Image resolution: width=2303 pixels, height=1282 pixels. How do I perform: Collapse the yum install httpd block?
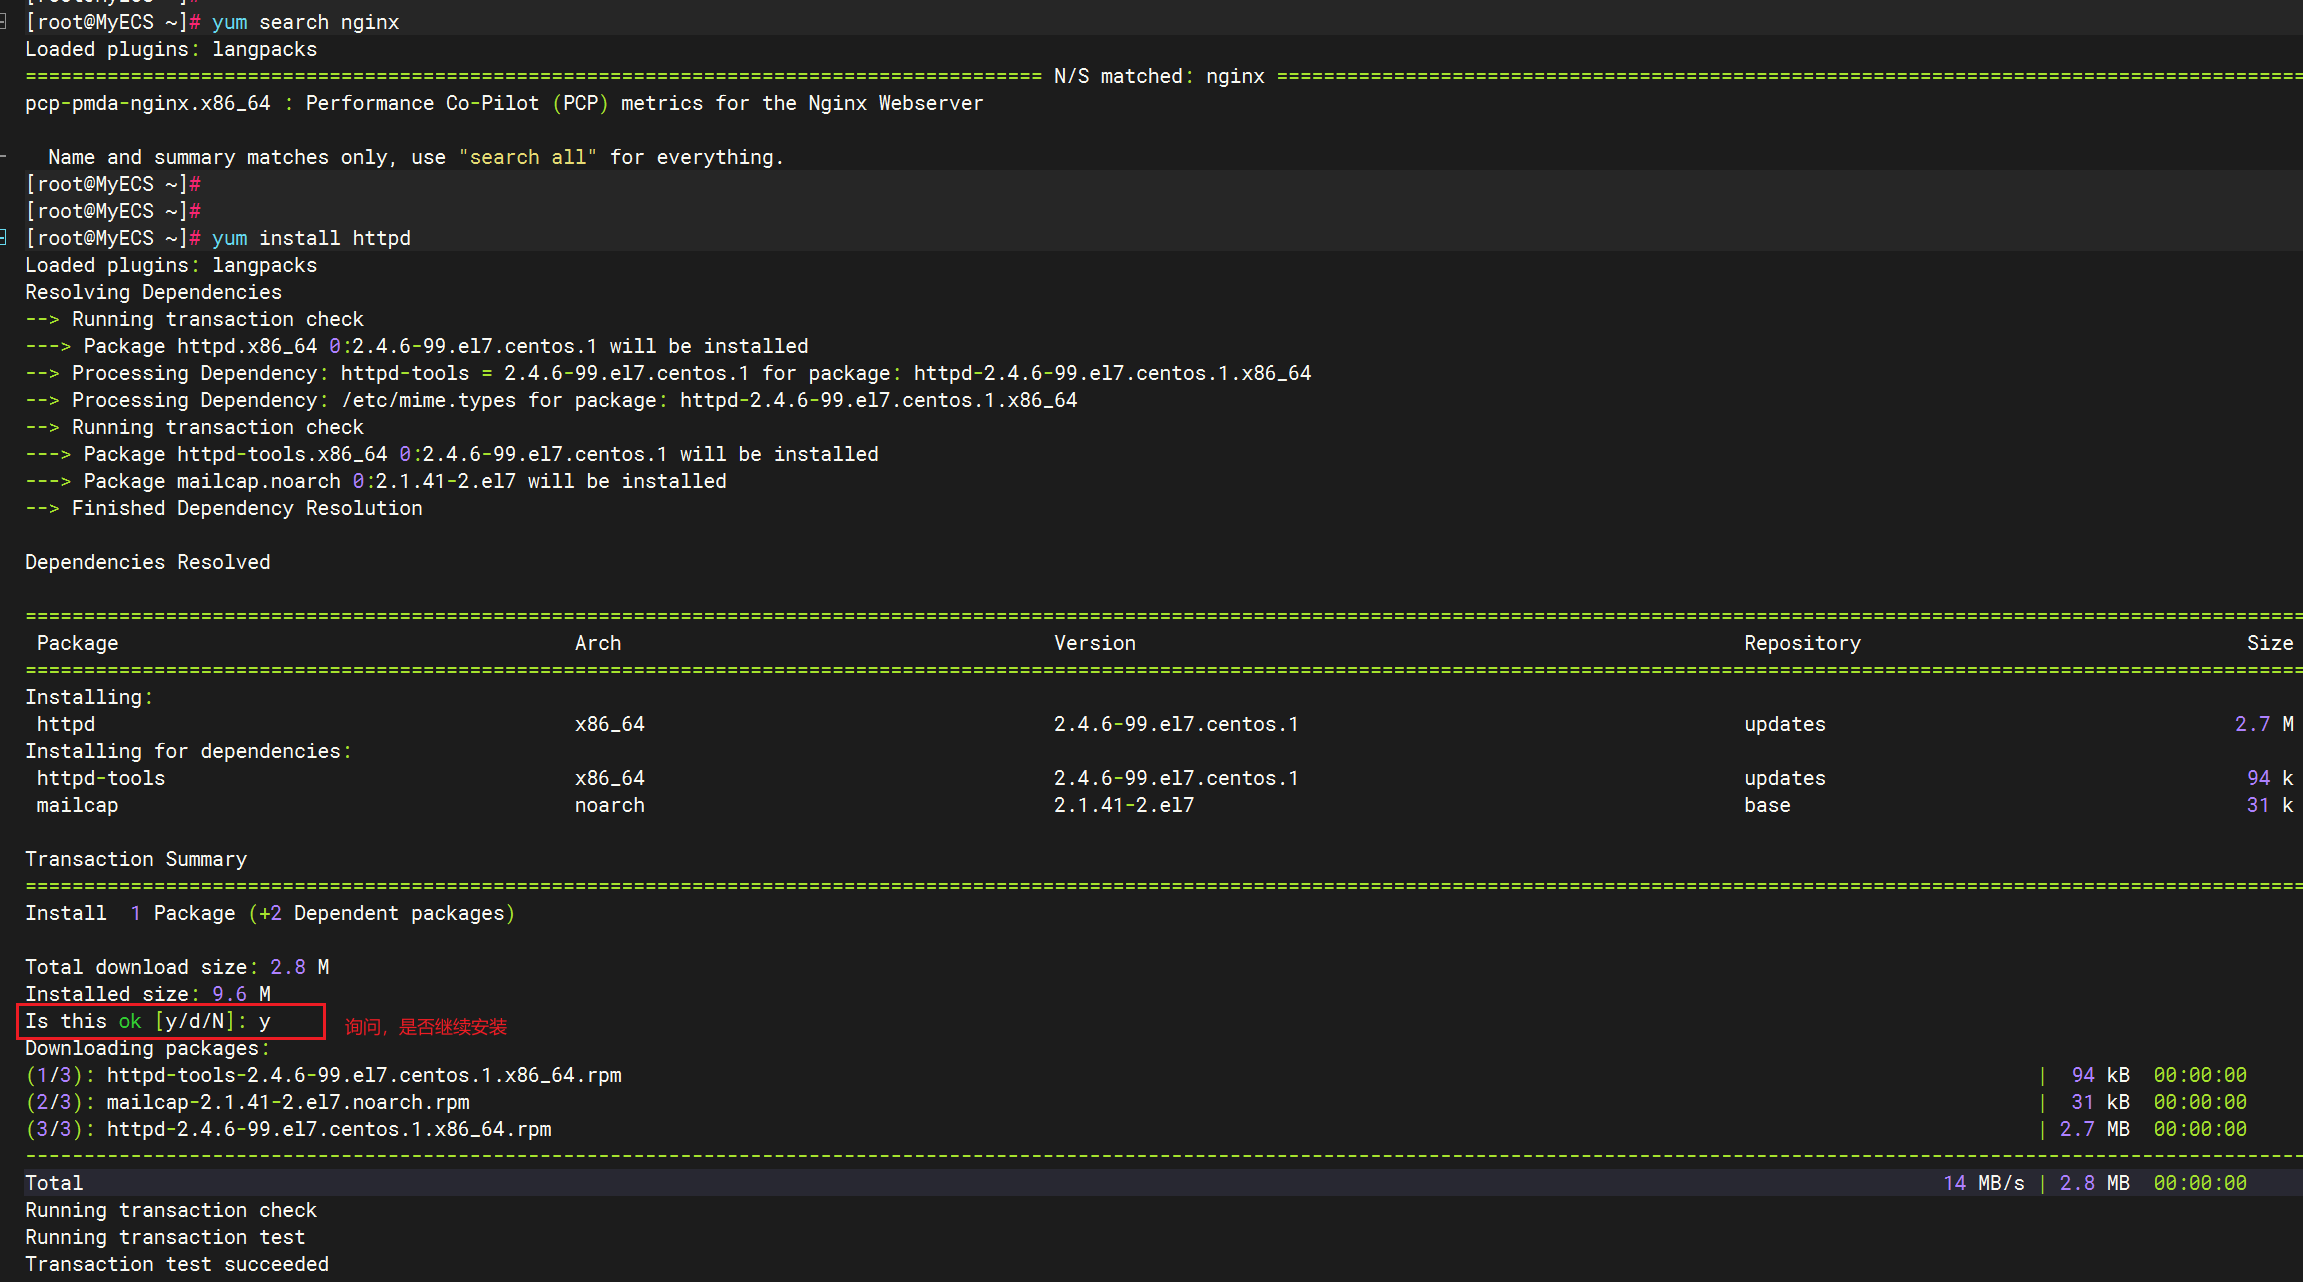point(4,238)
